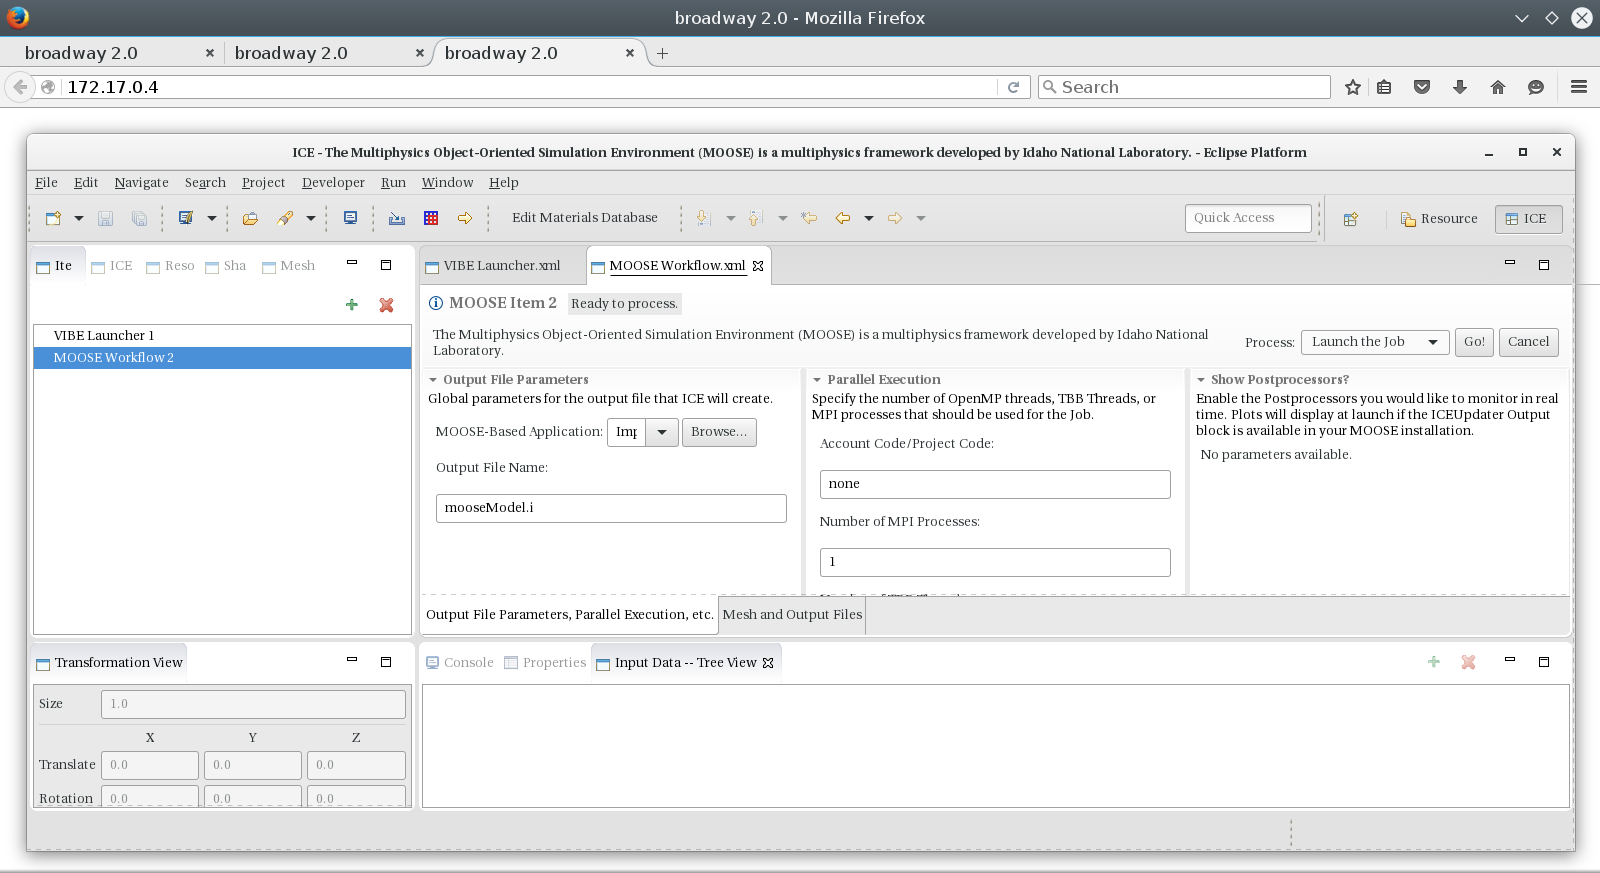Click the blue-red grid toolbar icon
This screenshot has width=1600, height=873.
(431, 218)
